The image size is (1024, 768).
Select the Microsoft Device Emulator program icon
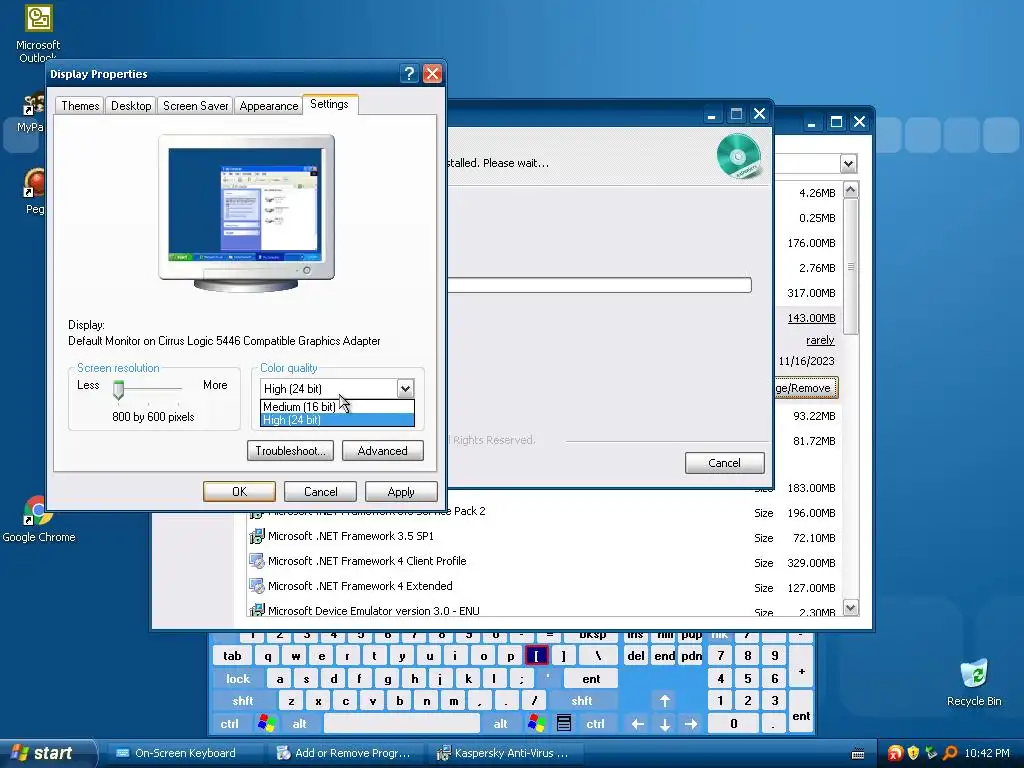[257, 610]
